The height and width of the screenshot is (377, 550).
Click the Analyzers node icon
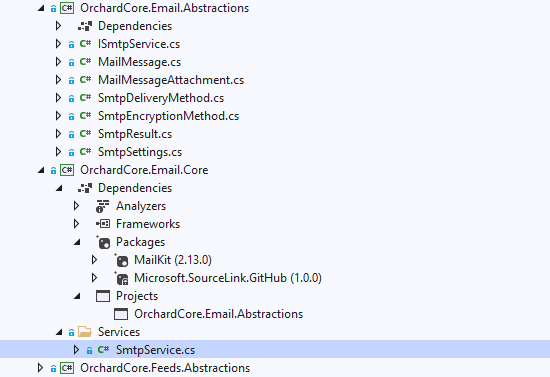click(103, 206)
